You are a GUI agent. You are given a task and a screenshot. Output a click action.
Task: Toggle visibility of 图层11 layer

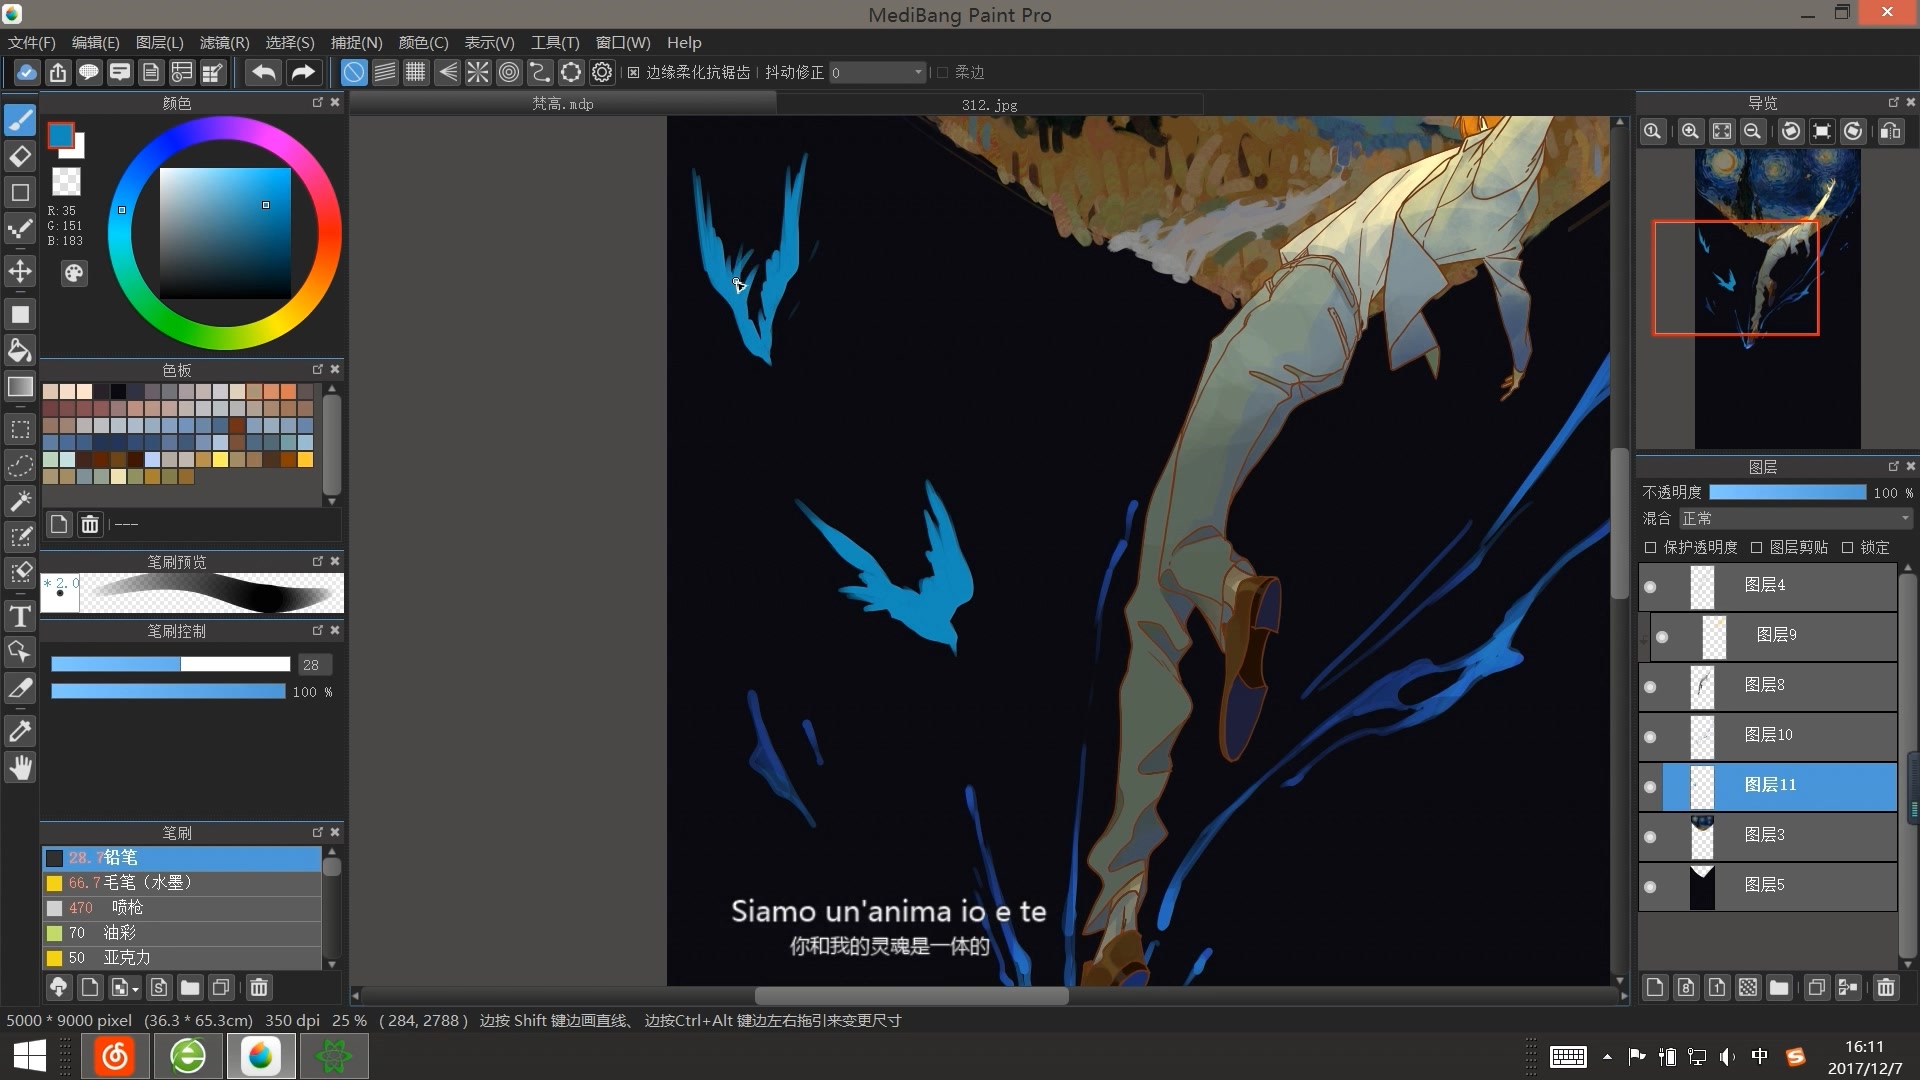pos(1652,783)
